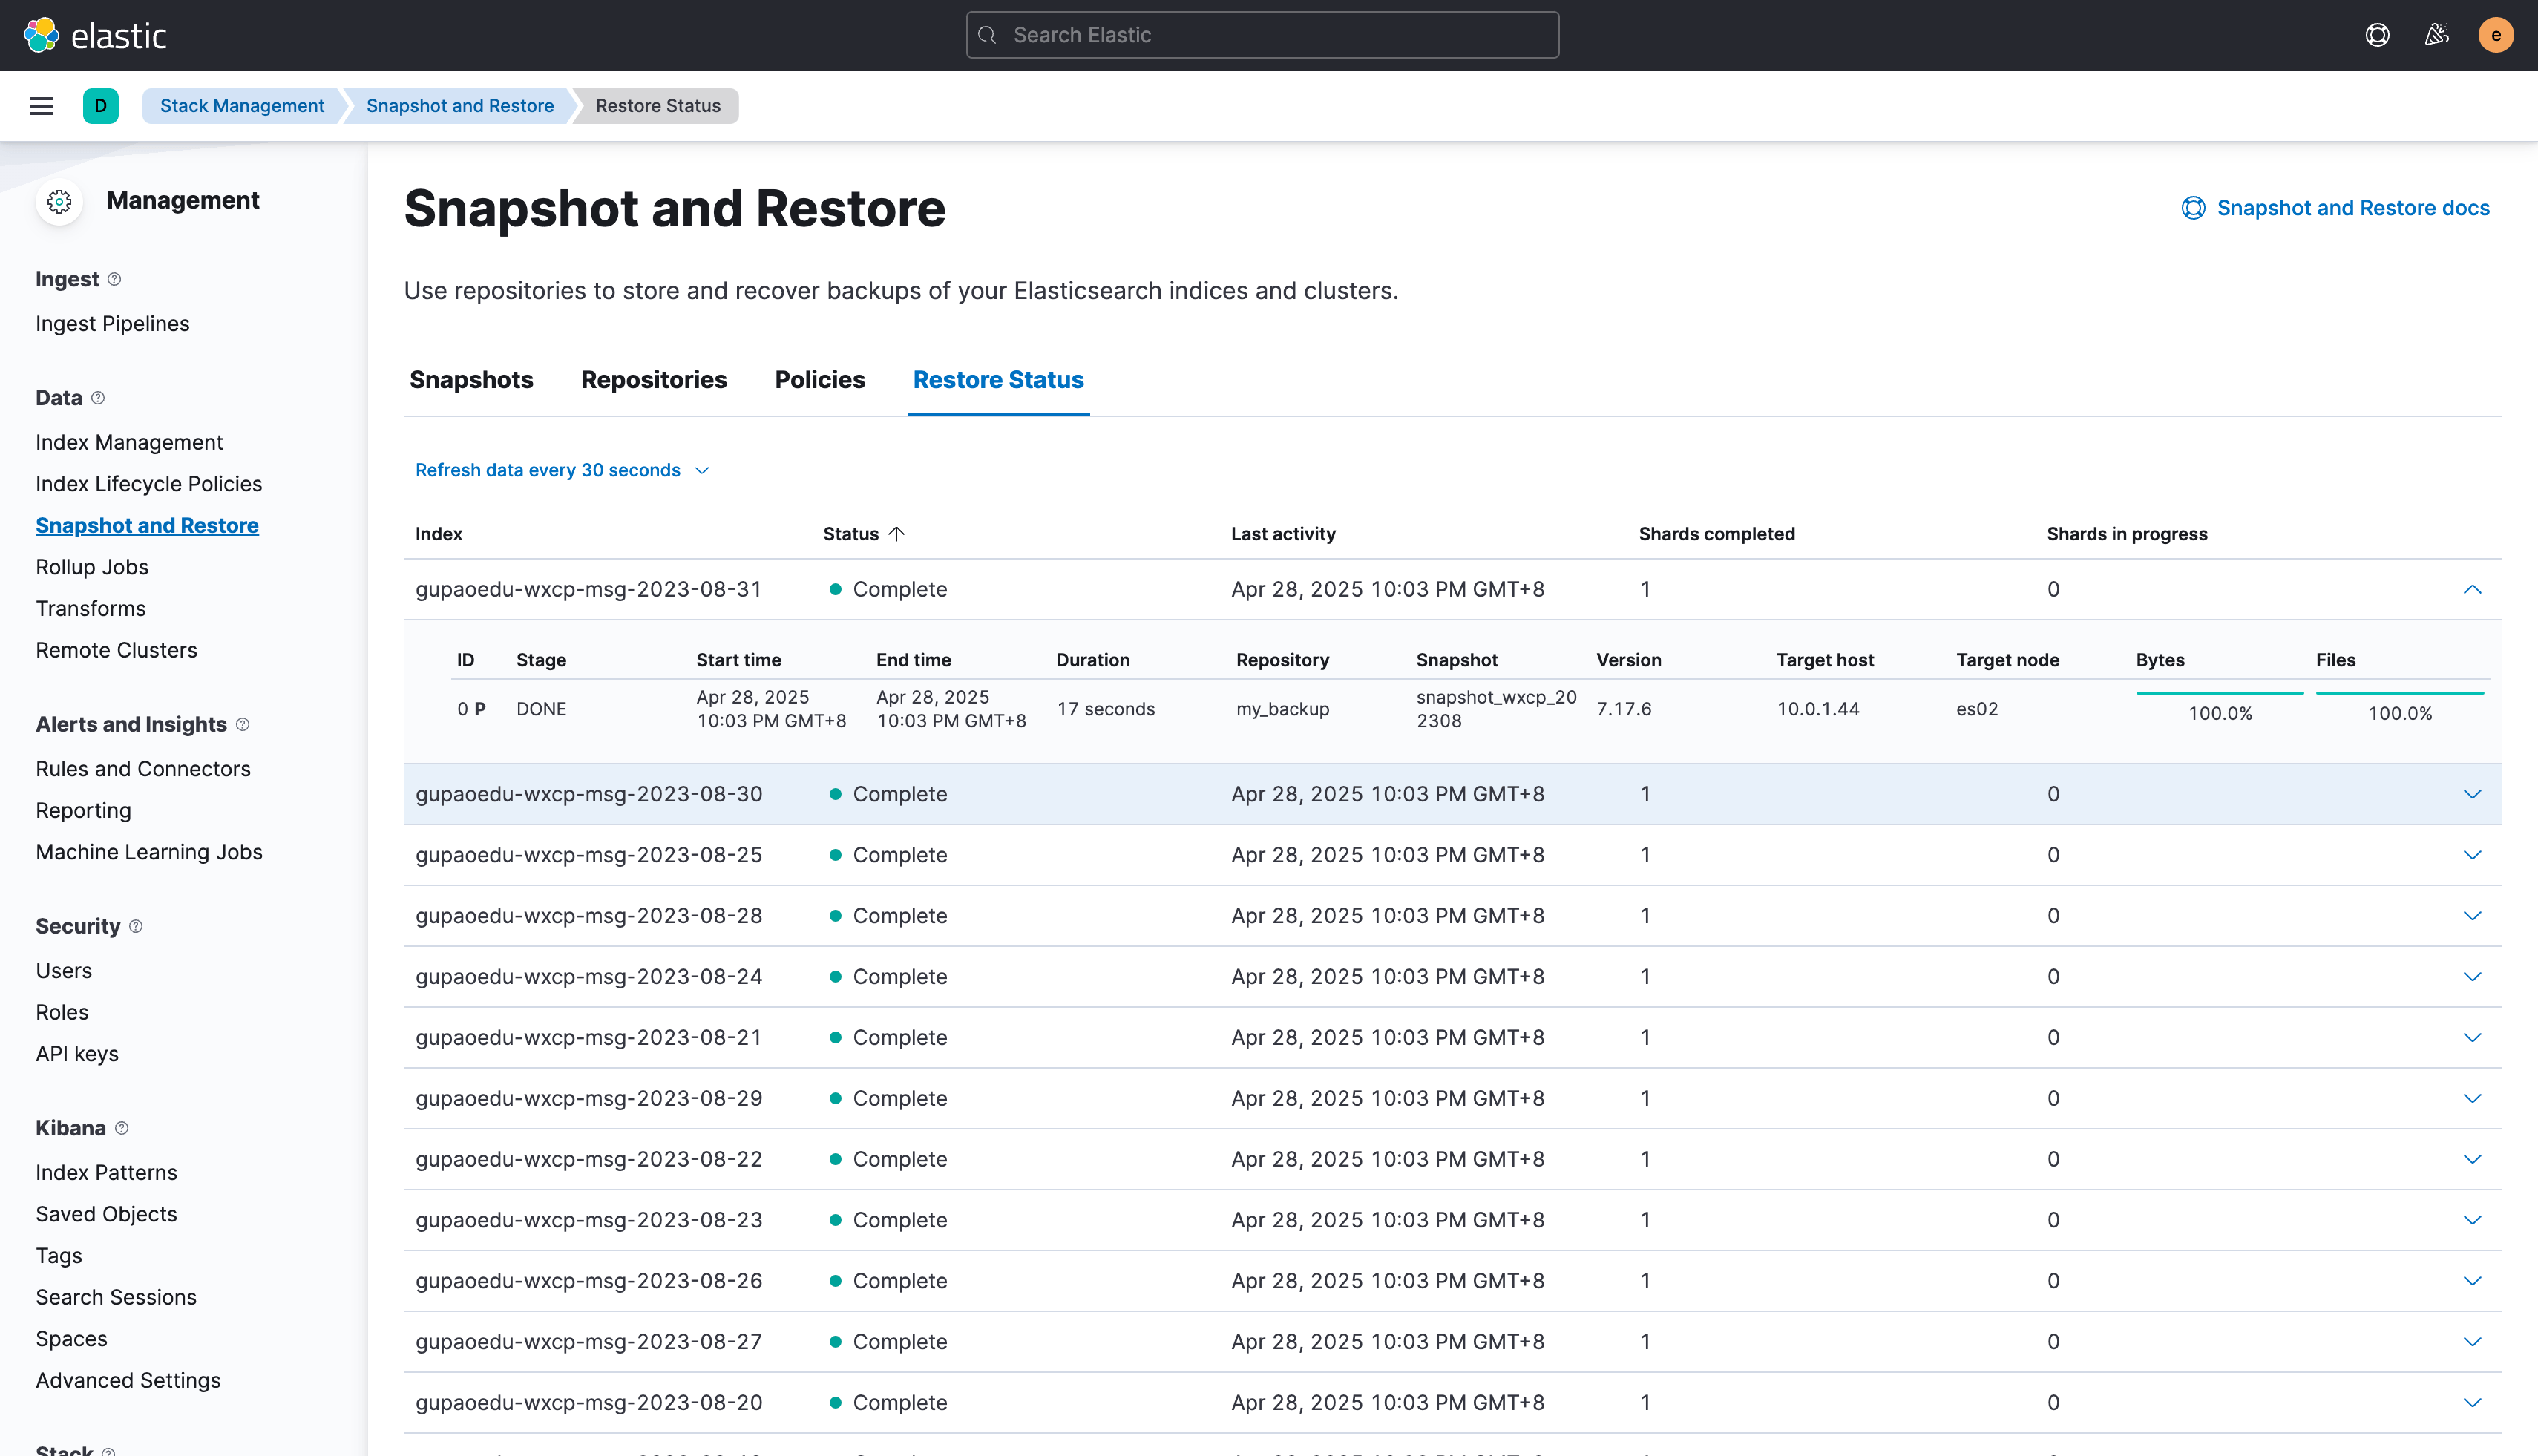Expand the gupaoedu-wxcp-msg-2023-08-25 row

[2472, 855]
